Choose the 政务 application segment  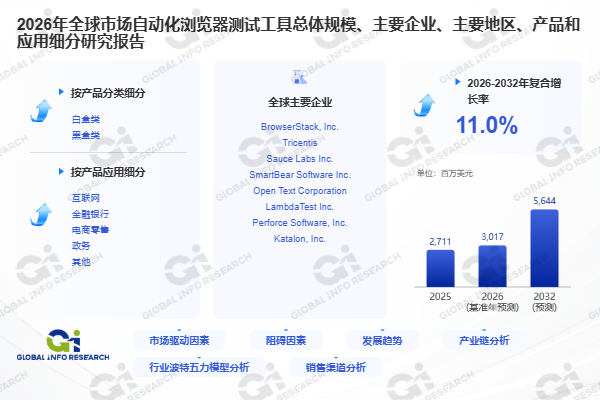tap(81, 246)
